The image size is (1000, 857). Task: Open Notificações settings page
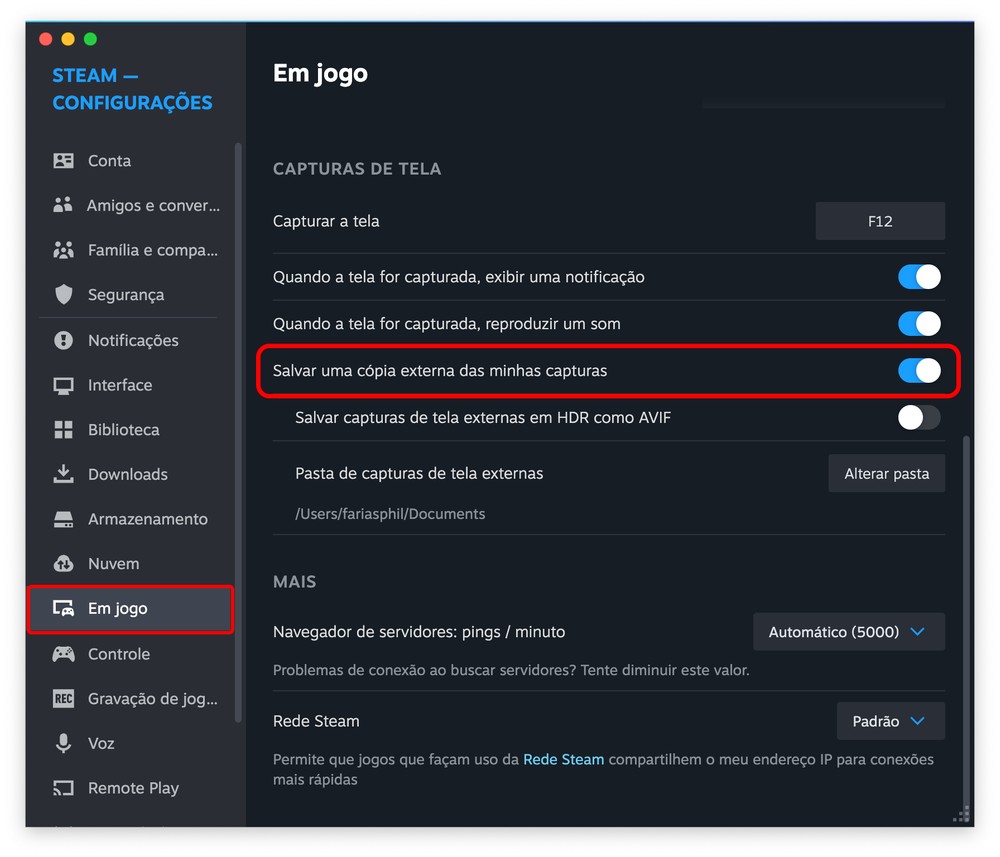[x=130, y=341]
